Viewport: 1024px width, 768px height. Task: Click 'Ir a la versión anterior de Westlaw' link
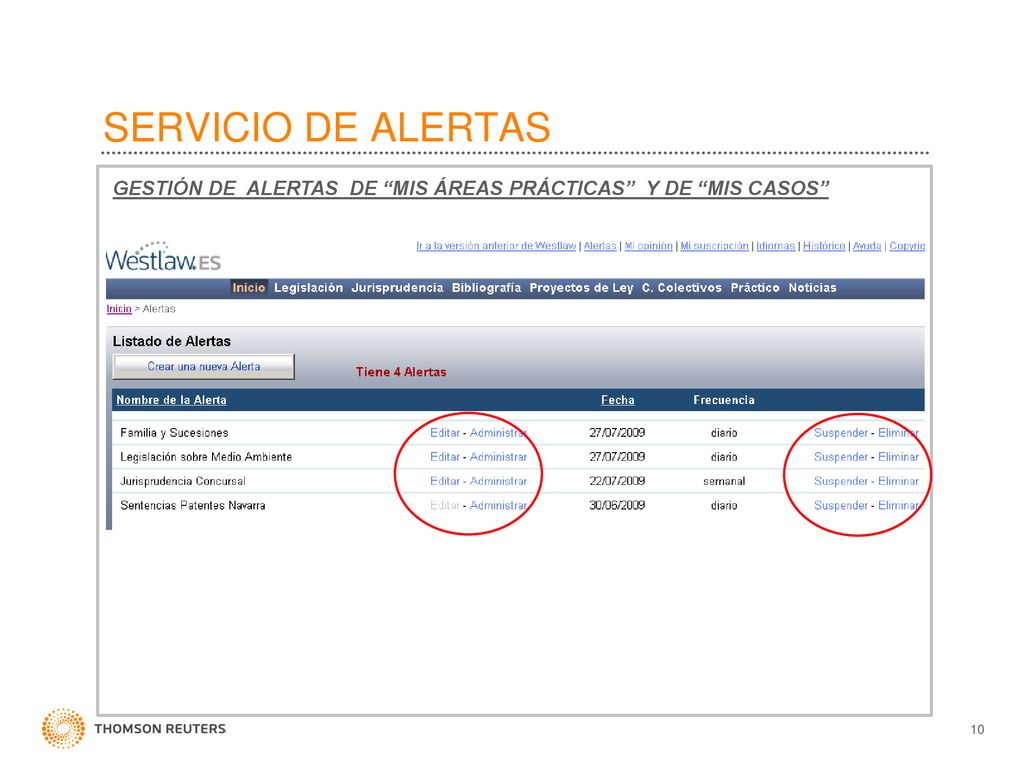(x=496, y=246)
